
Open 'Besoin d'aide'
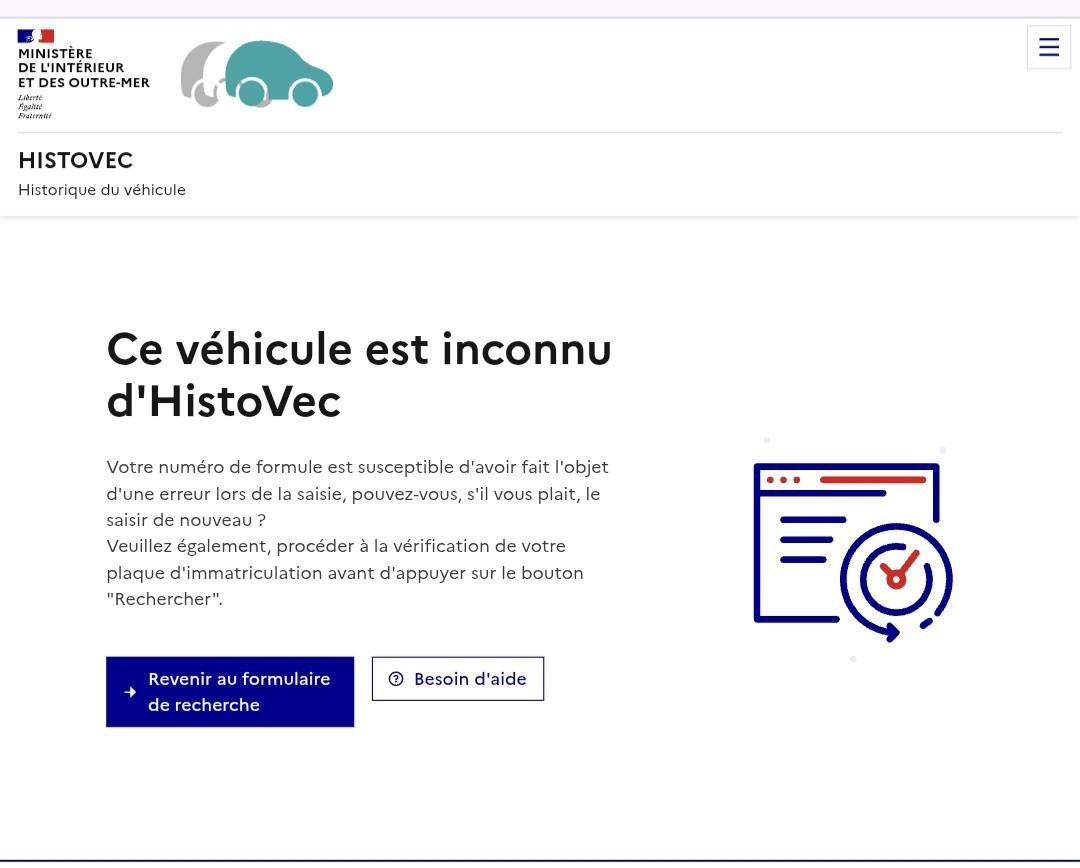[457, 679]
